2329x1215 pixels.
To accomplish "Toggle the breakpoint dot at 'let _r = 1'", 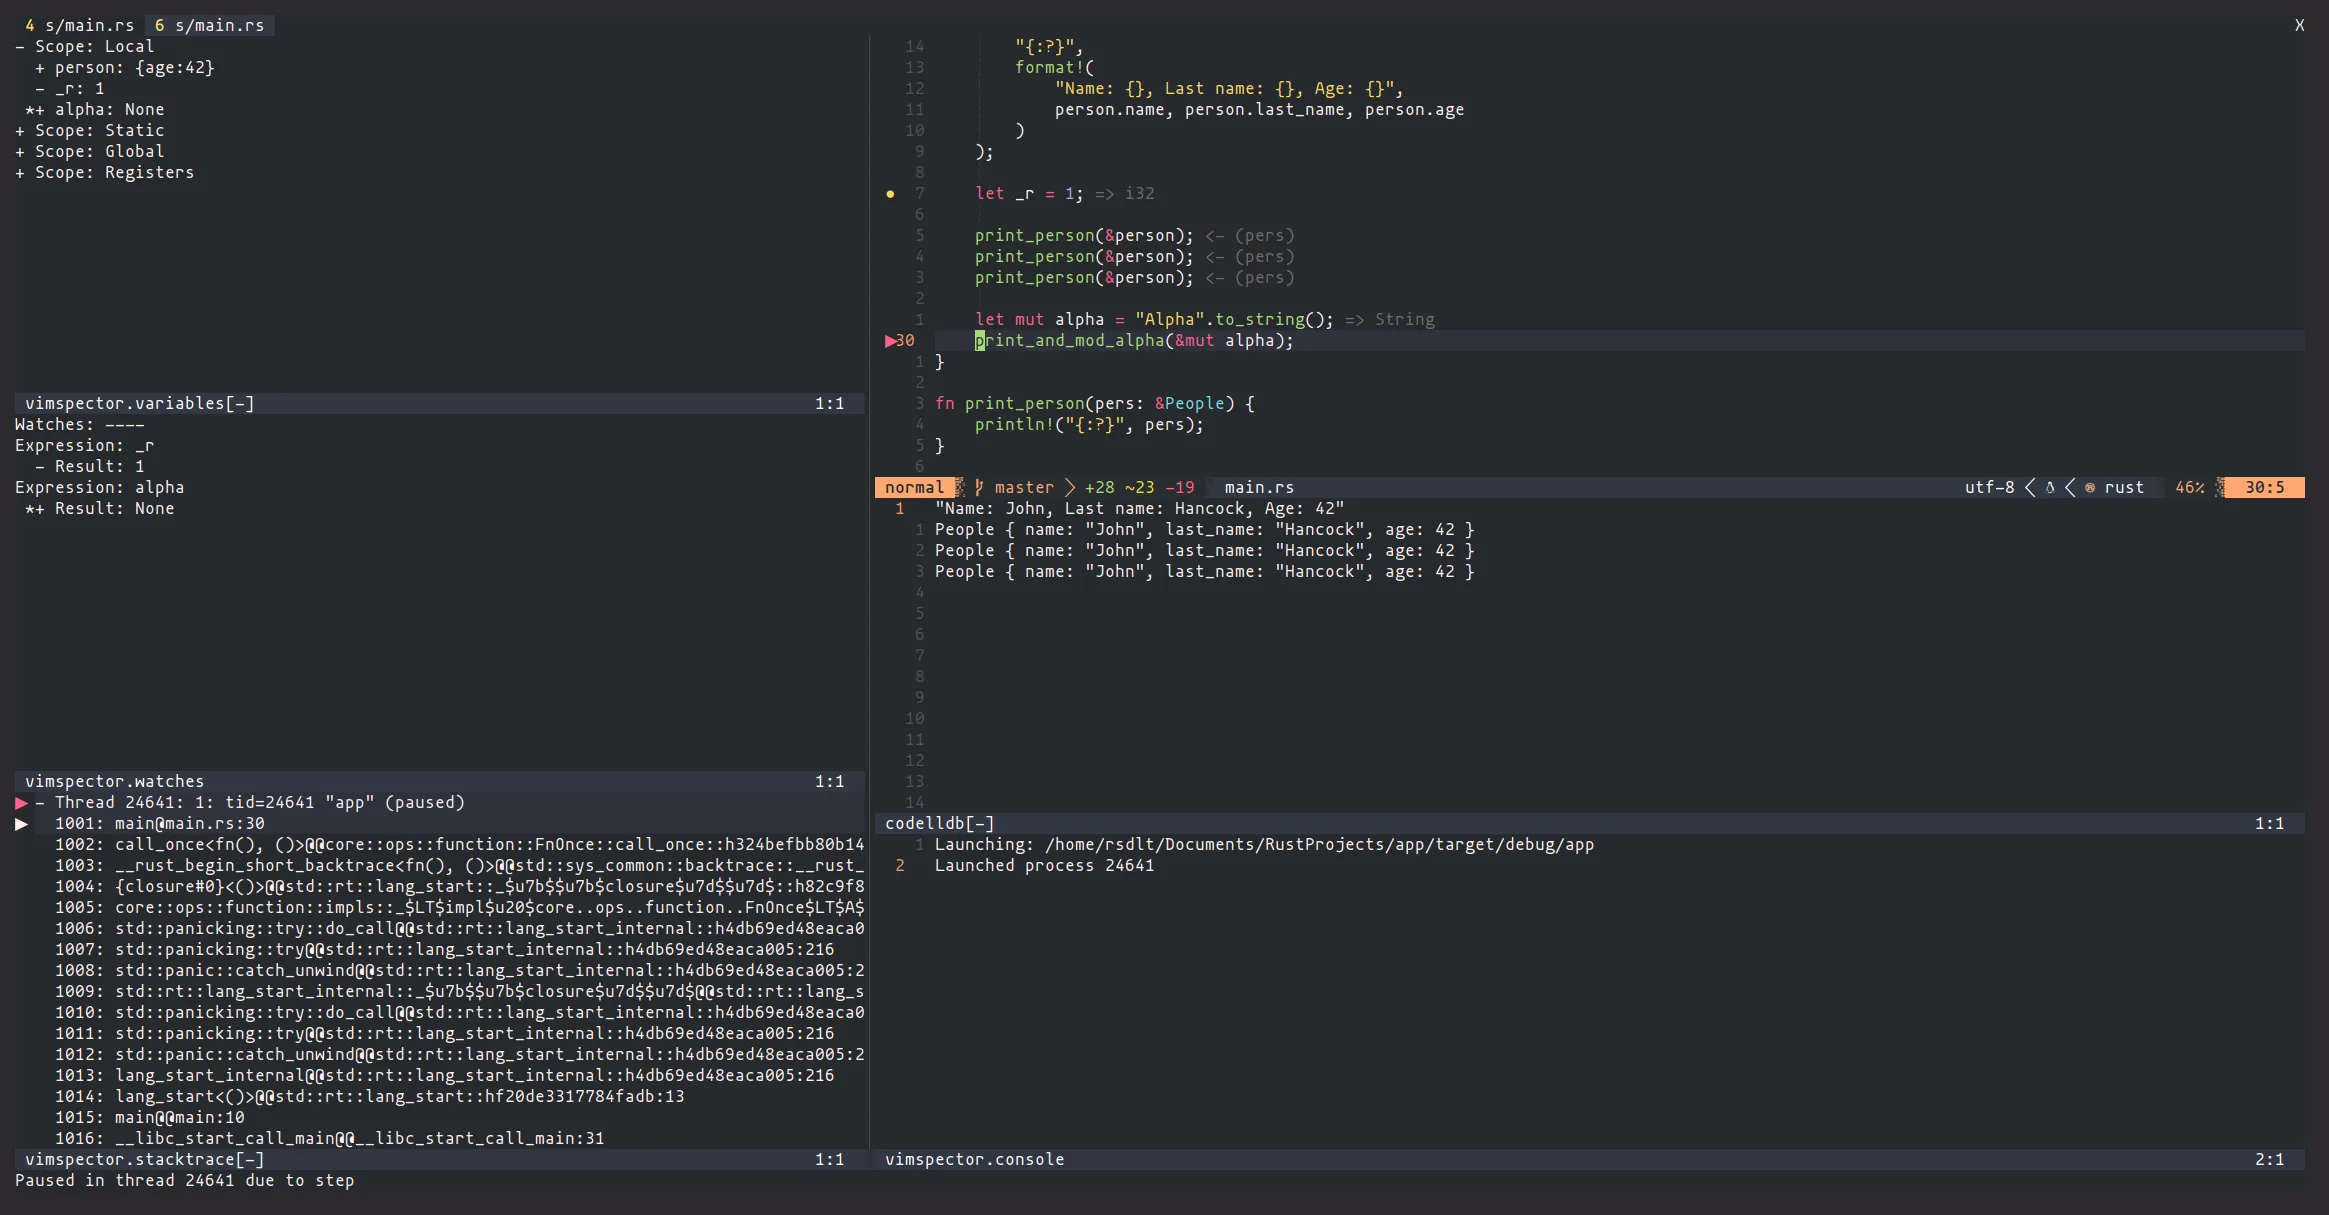I will (x=890, y=193).
